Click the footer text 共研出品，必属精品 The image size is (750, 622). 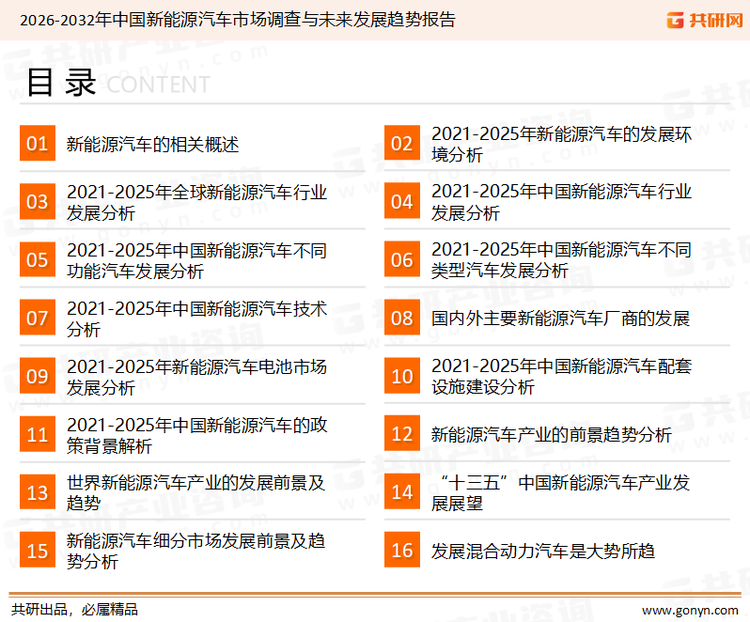75,609
